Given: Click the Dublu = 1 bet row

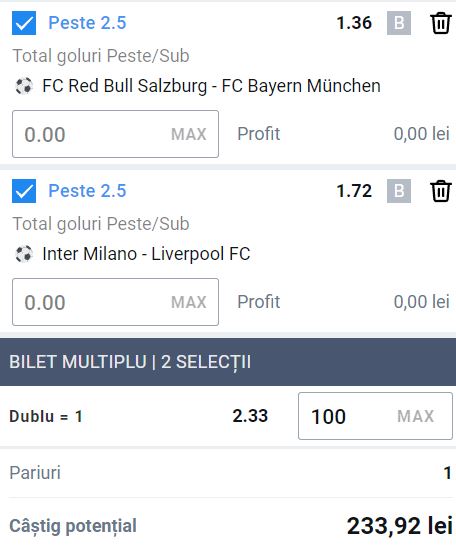Looking at the screenshot, I should coord(228,416).
